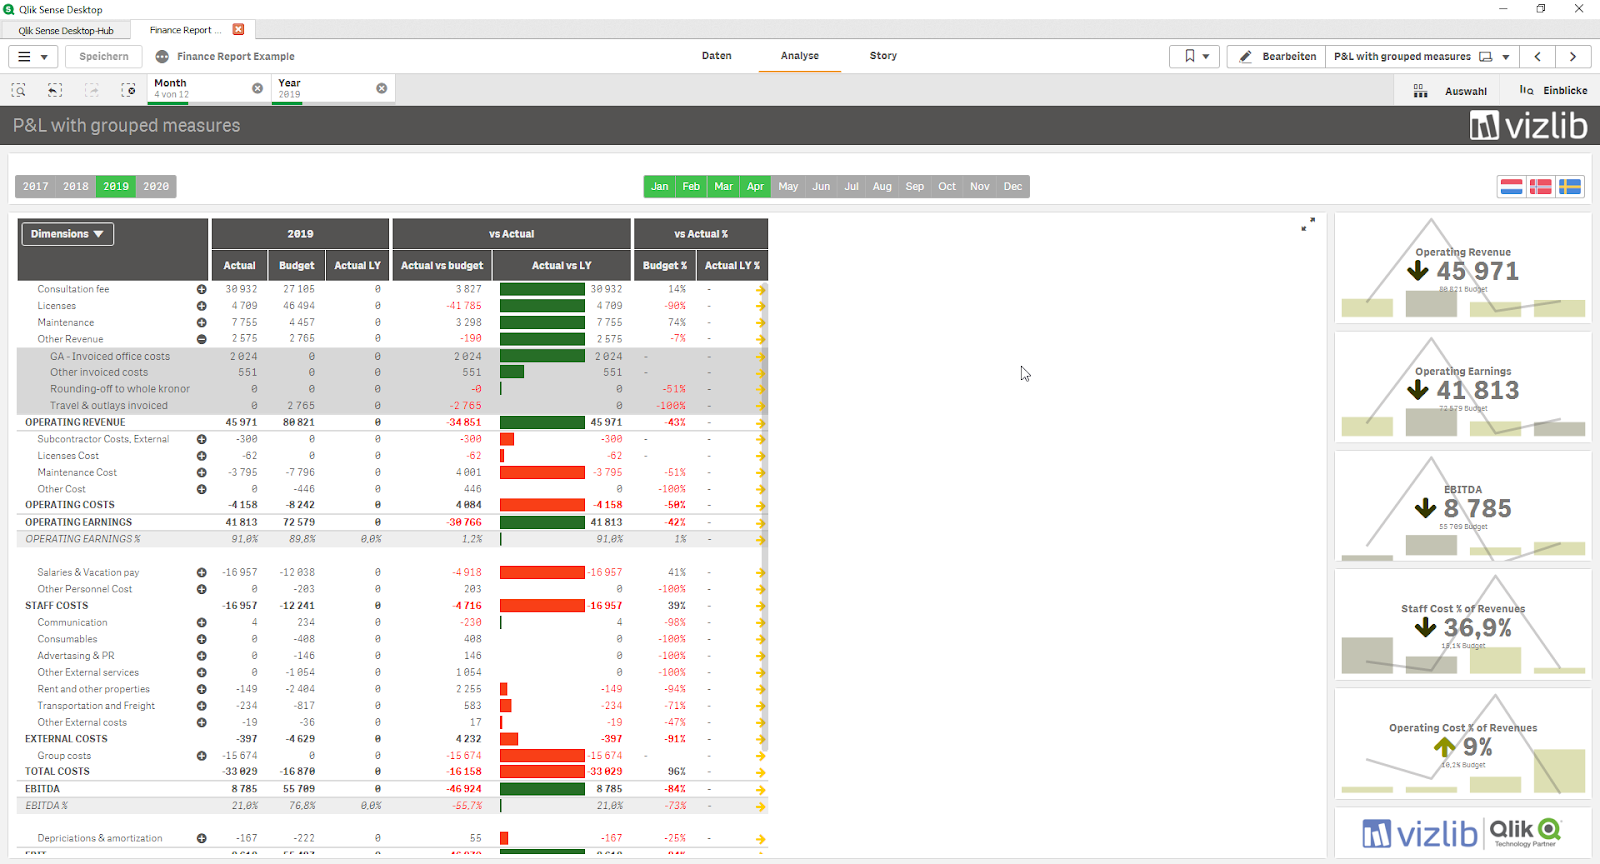Open the bookmarks icon dropdown
Image resolution: width=1600 pixels, height=864 pixels.
1196,56
